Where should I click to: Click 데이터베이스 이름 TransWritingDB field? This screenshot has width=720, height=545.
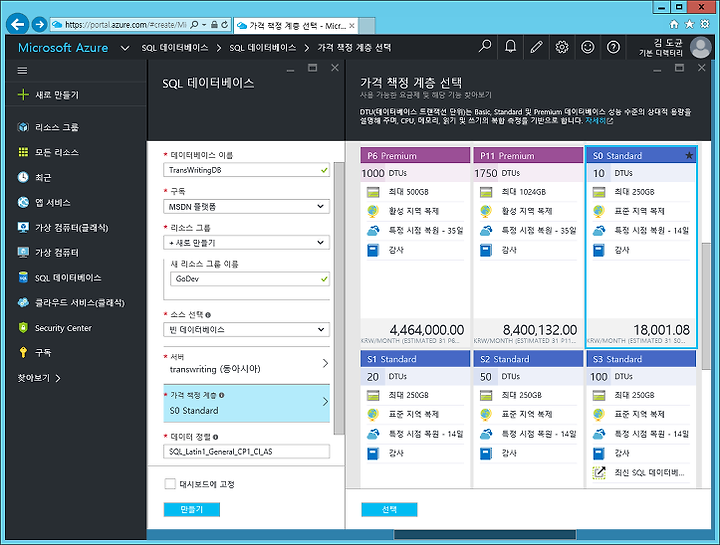[x=246, y=170]
